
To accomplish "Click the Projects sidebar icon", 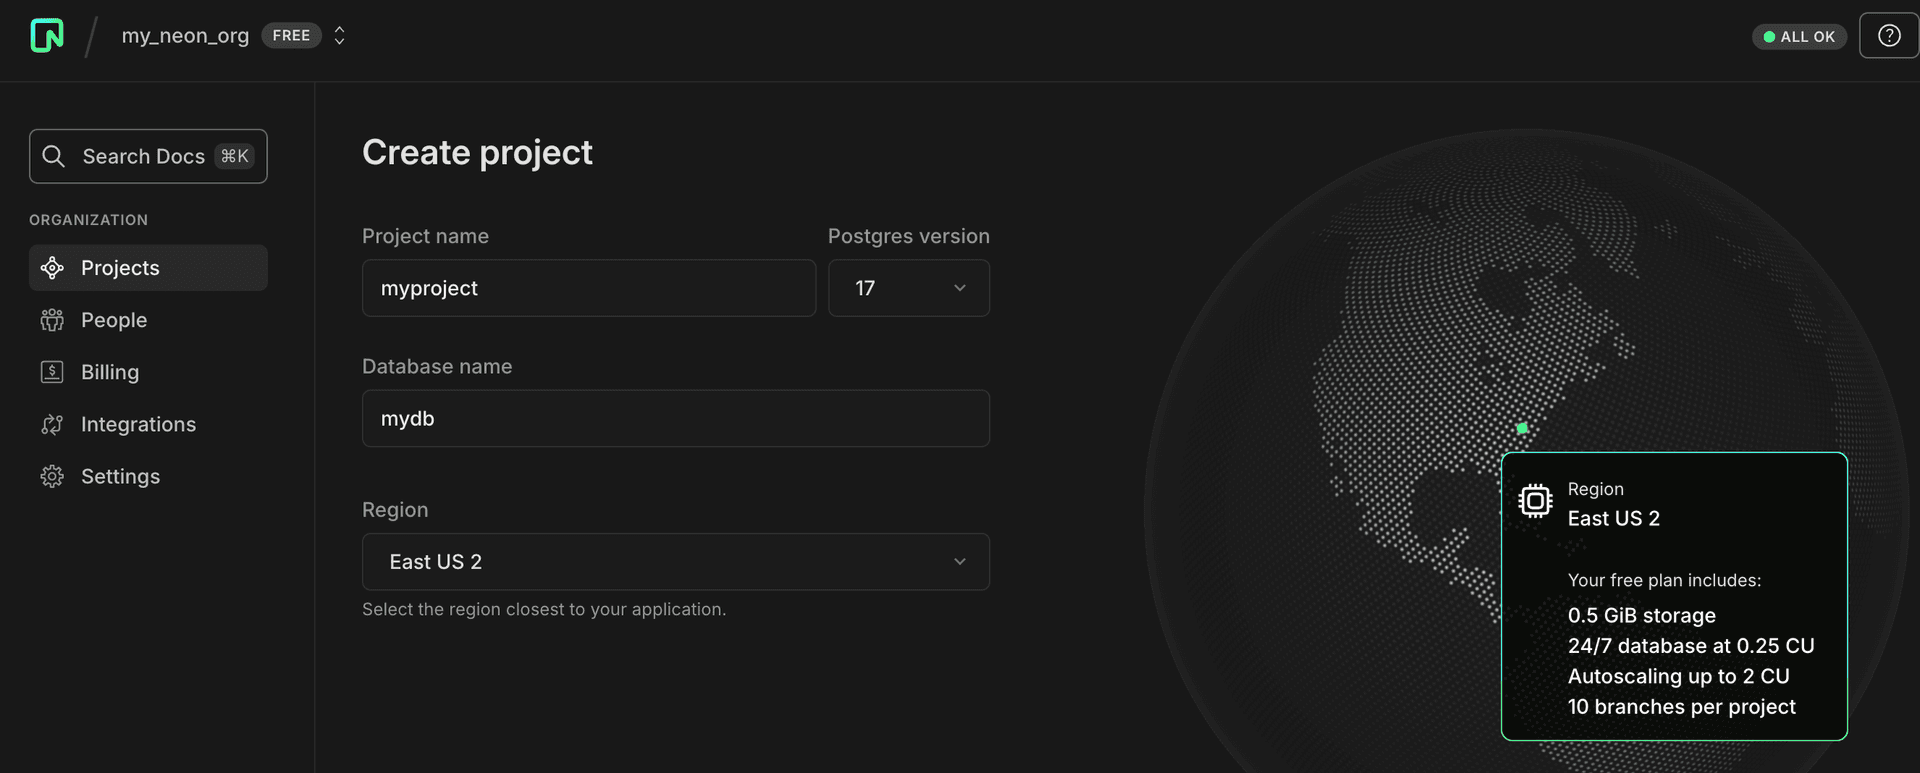I will tap(52, 268).
